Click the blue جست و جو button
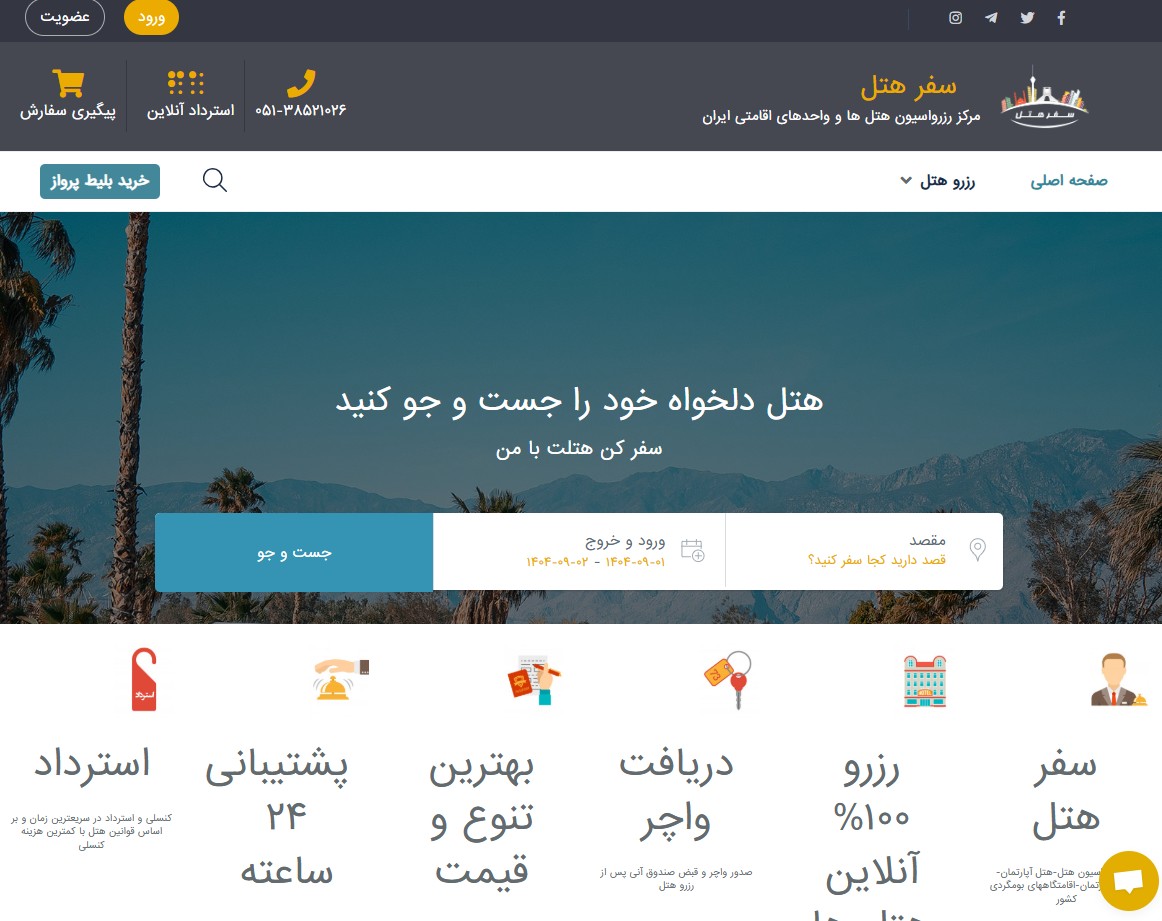The height and width of the screenshot is (921, 1162). click(x=294, y=552)
